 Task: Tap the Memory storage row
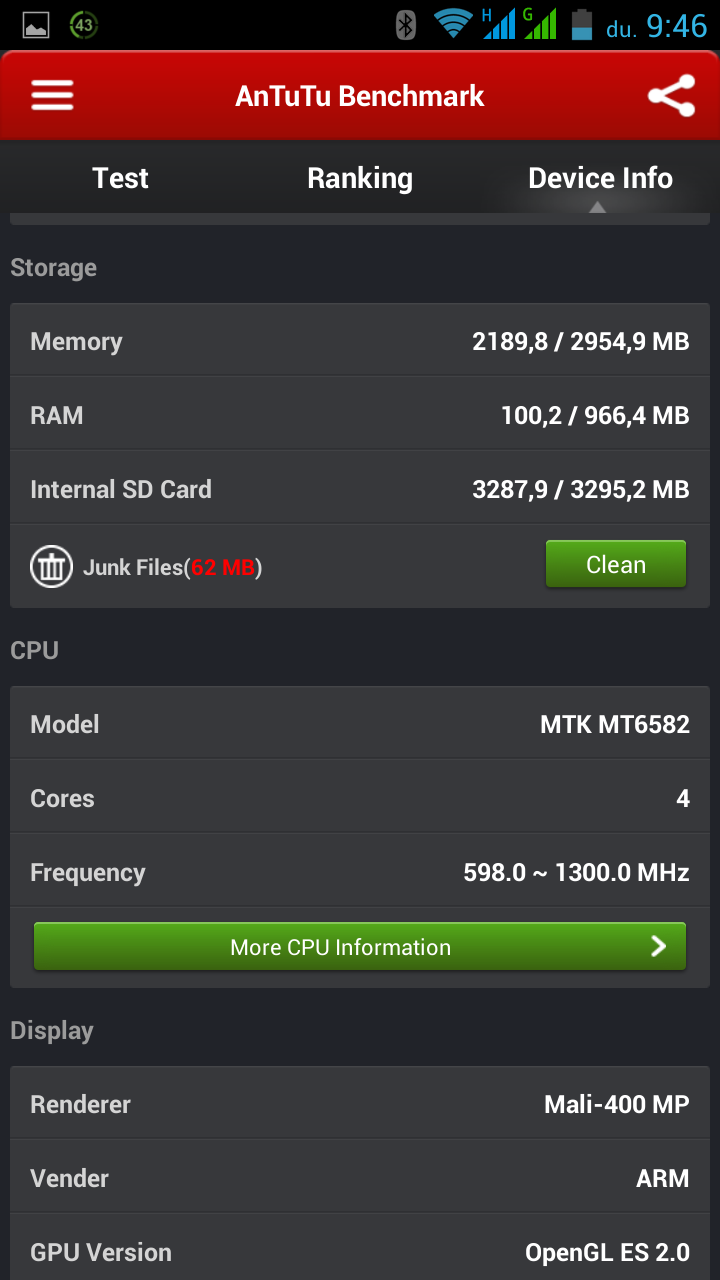(x=360, y=342)
